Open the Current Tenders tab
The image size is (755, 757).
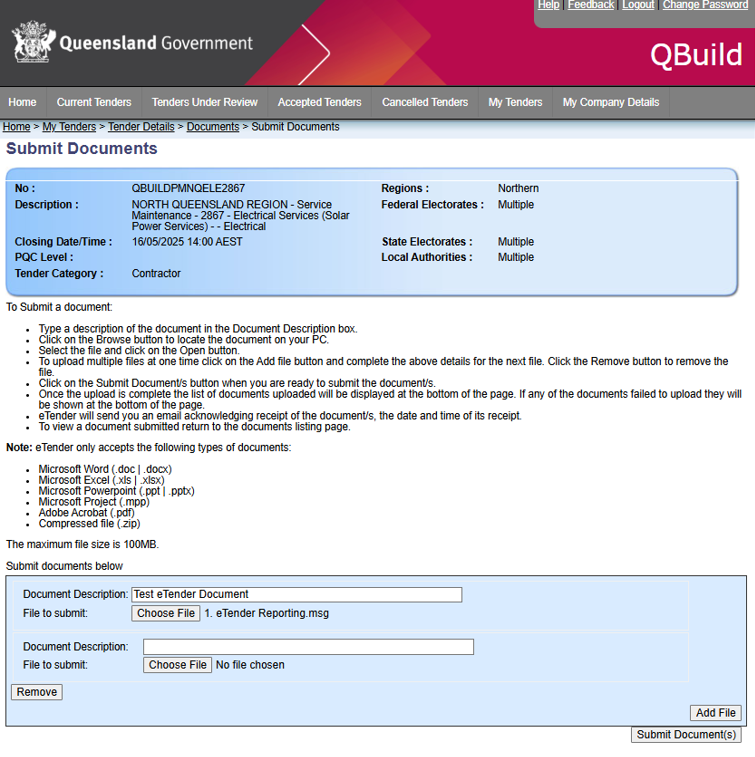(x=94, y=102)
